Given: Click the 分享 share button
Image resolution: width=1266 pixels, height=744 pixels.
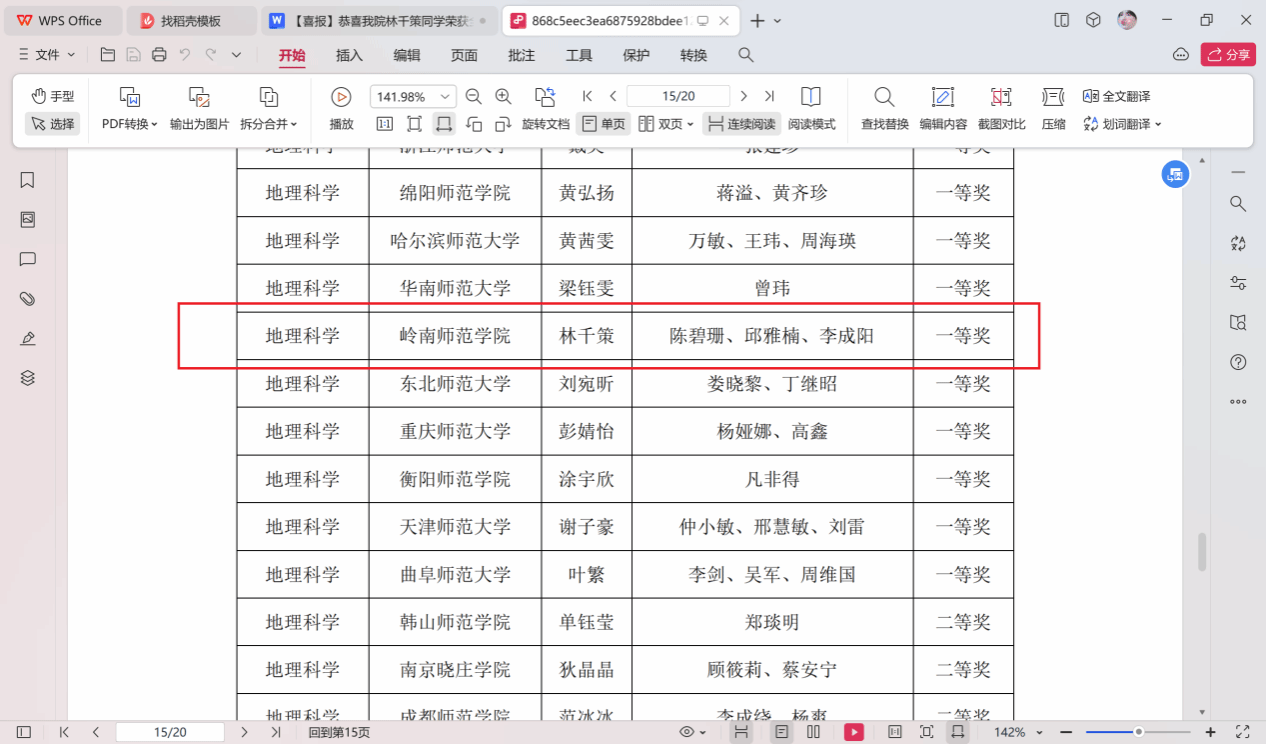Looking at the screenshot, I should pyautogui.click(x=1228, y=55).
